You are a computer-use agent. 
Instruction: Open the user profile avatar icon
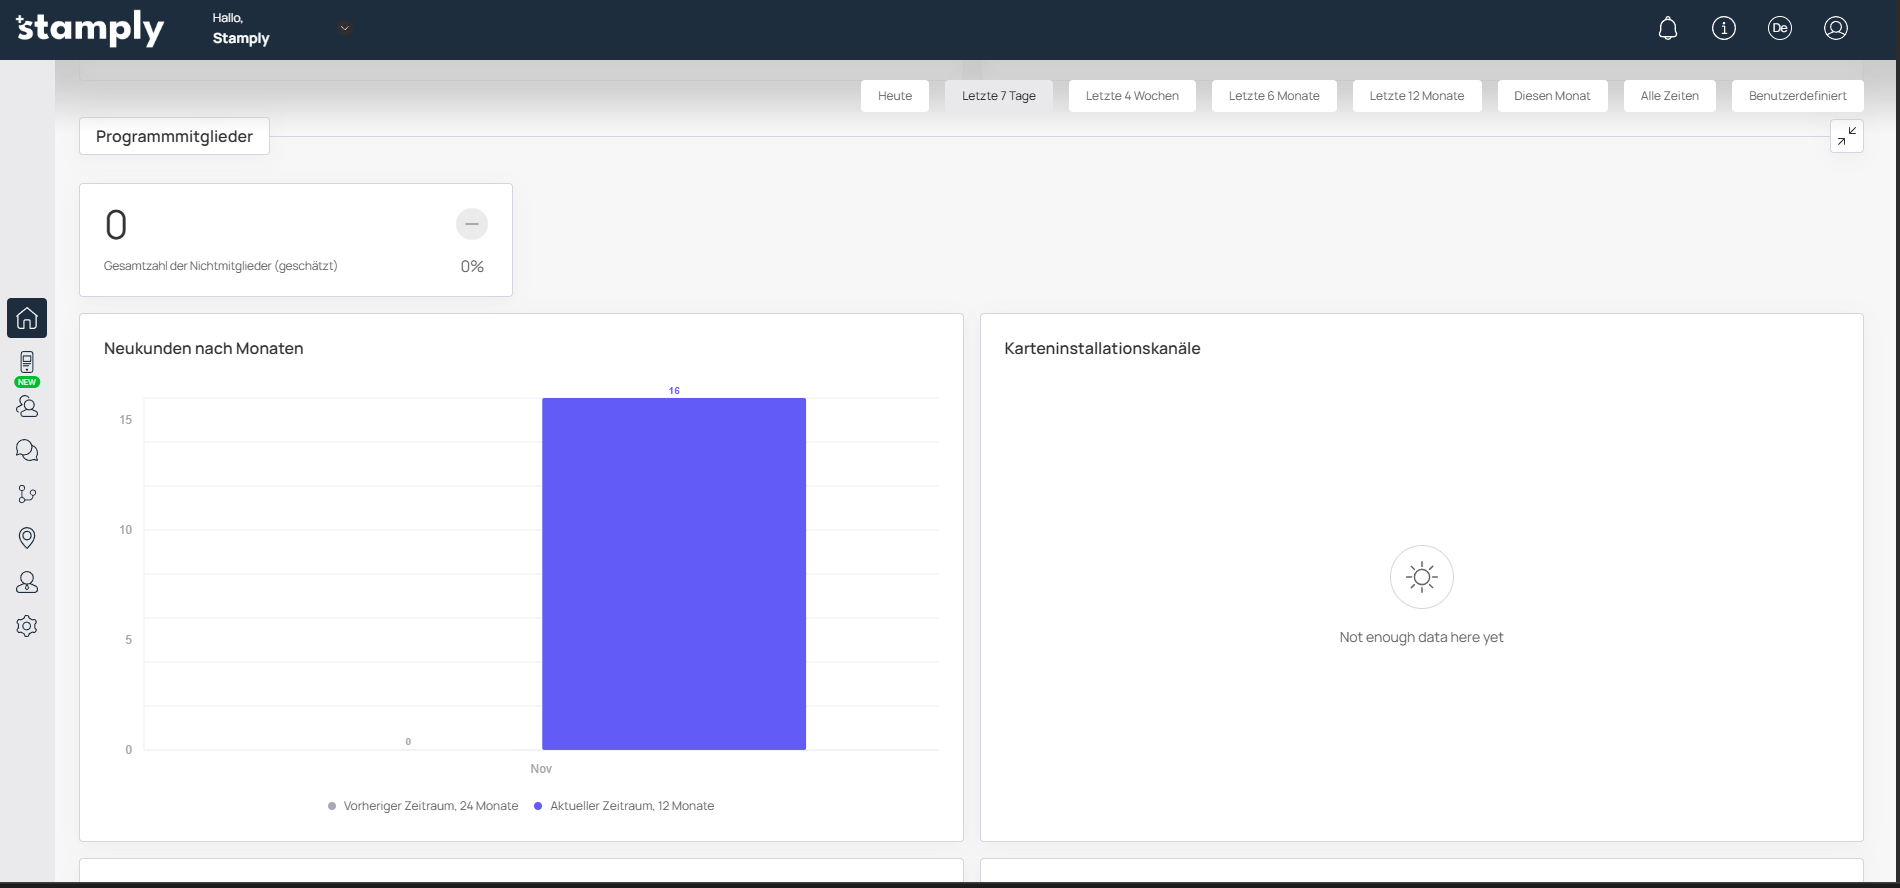pos(1836,29)
